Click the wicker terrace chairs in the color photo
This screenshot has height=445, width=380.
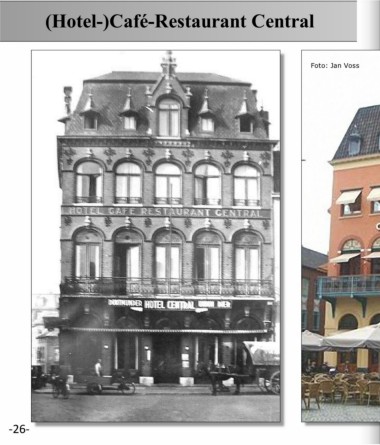click(340, 389)
